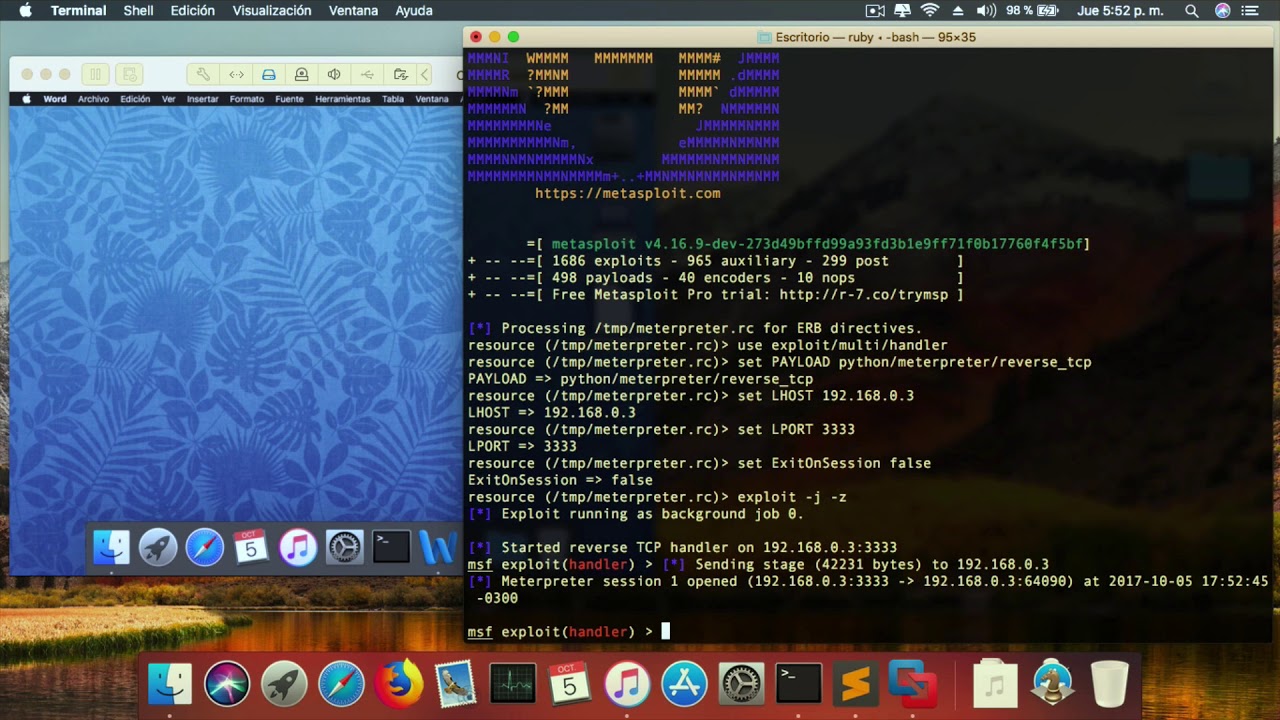Open Chess in the host dock

point(1052,684)
